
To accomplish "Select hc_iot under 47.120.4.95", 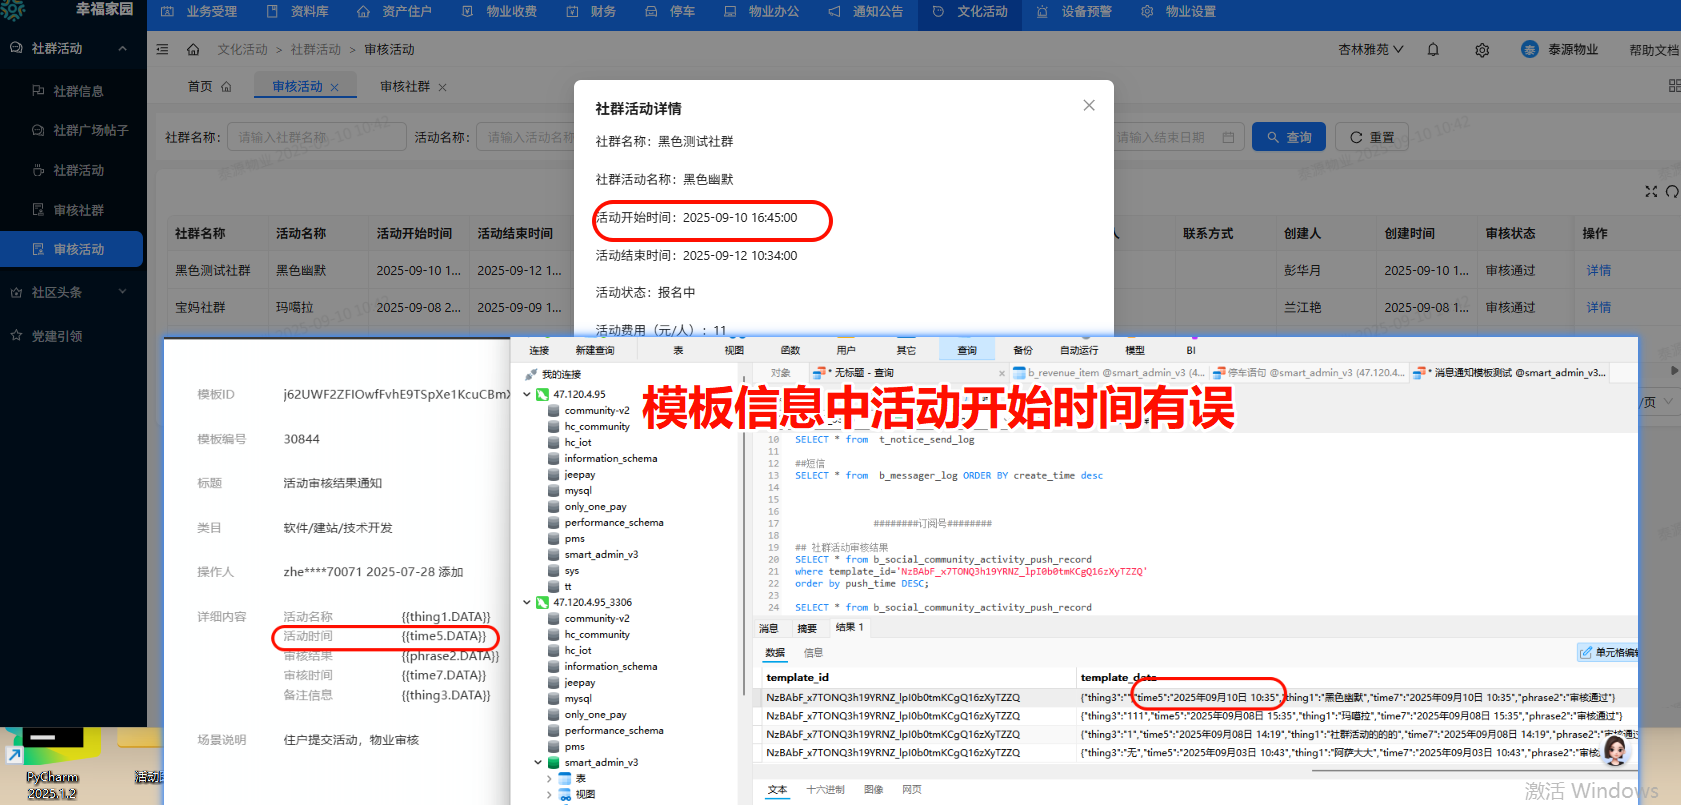I will (578, 442).
